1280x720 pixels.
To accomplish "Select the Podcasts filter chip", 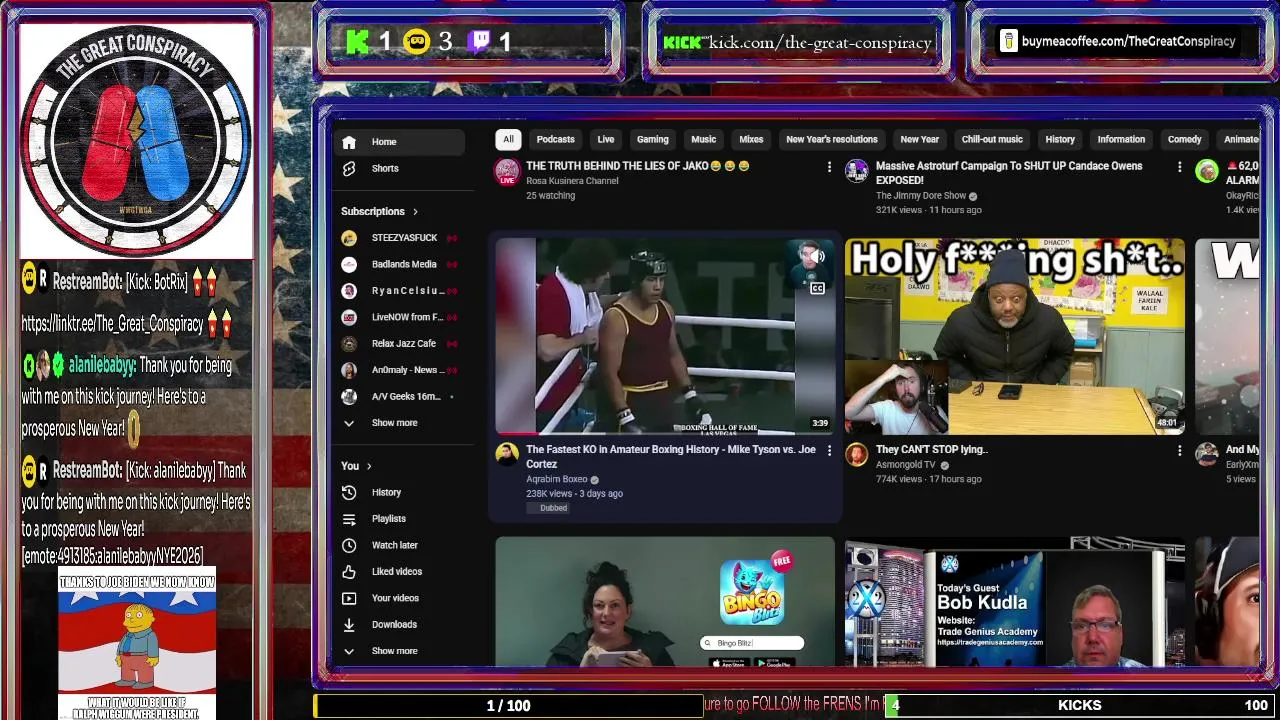I will [x=555, y=140].
